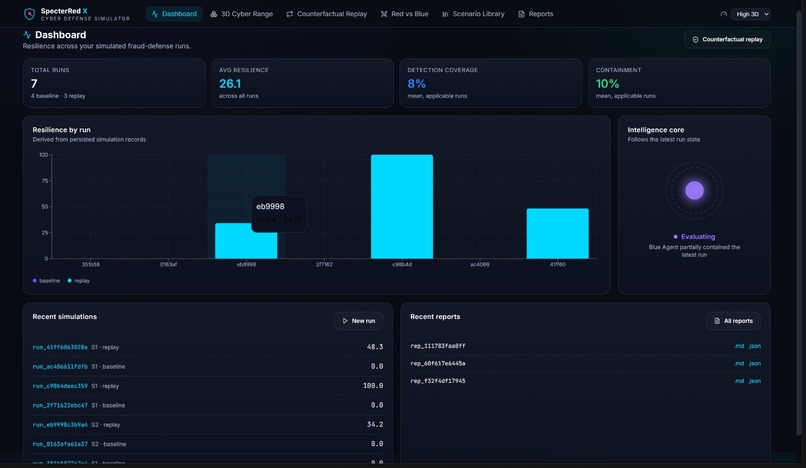Click the Counterfactual replay button
806x468 pixels.
pyautogui.click(x=727, y=40)
